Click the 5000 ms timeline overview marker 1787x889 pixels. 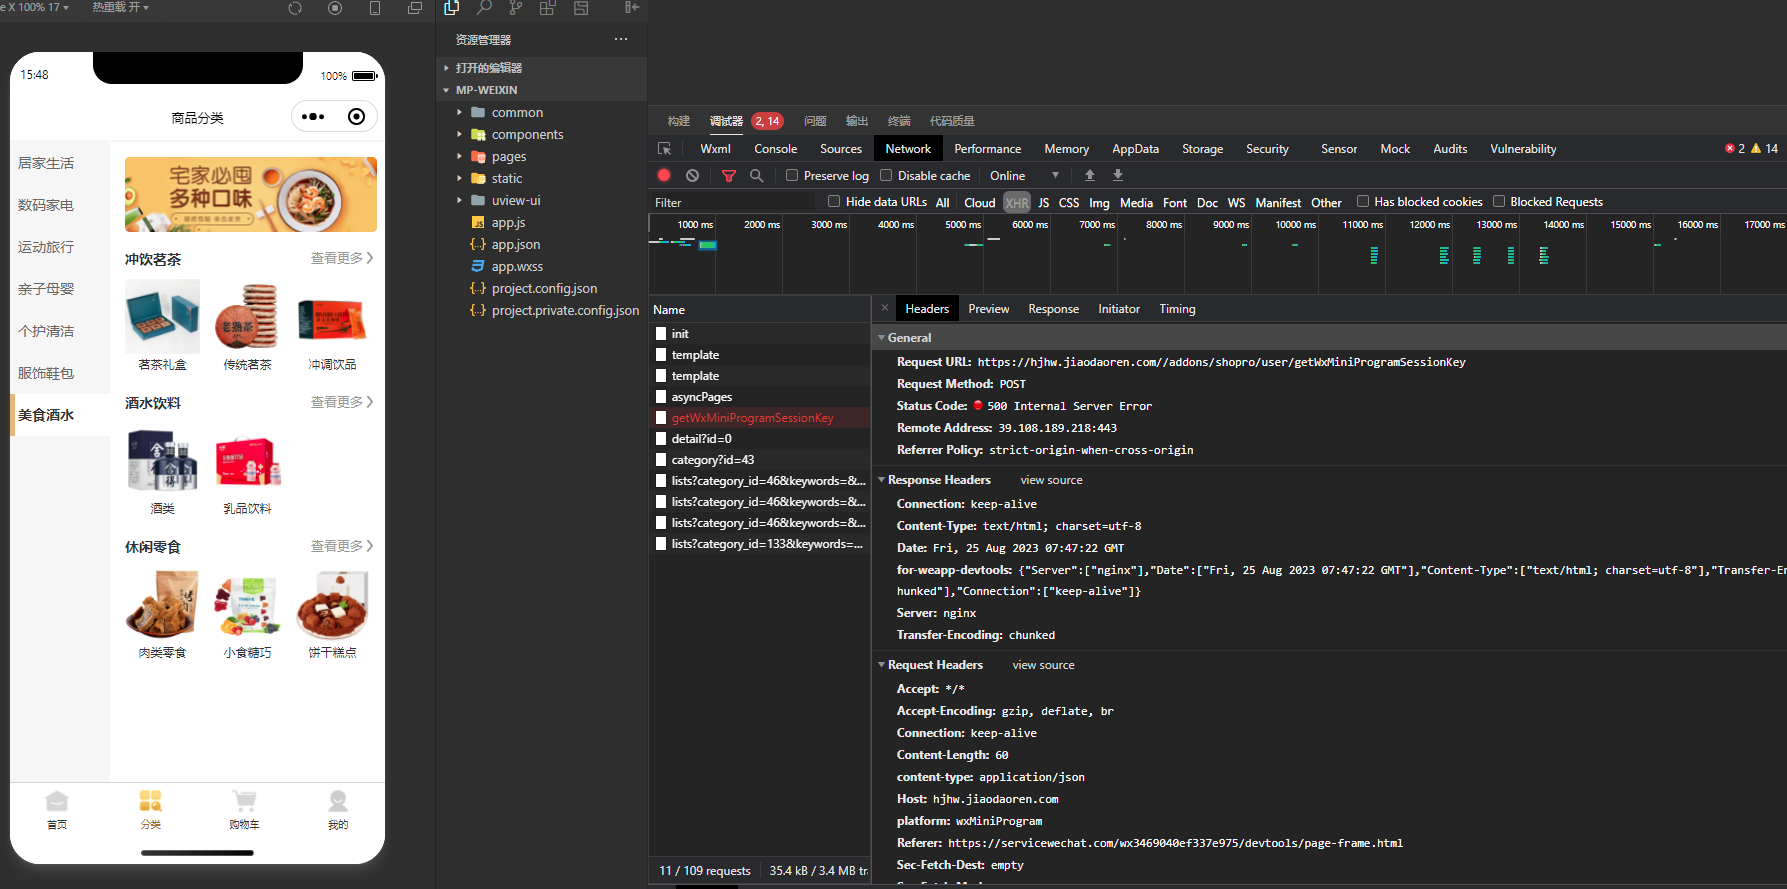[x=962, y=224]
